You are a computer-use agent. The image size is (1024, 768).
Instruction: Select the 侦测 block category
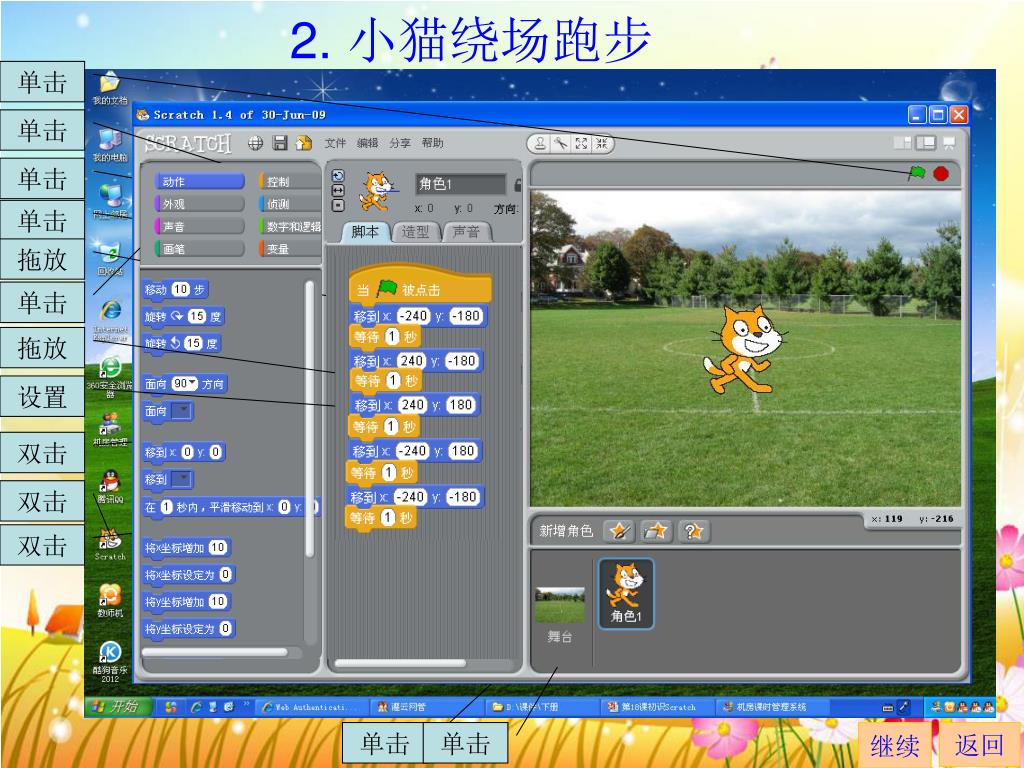[290, 204]
